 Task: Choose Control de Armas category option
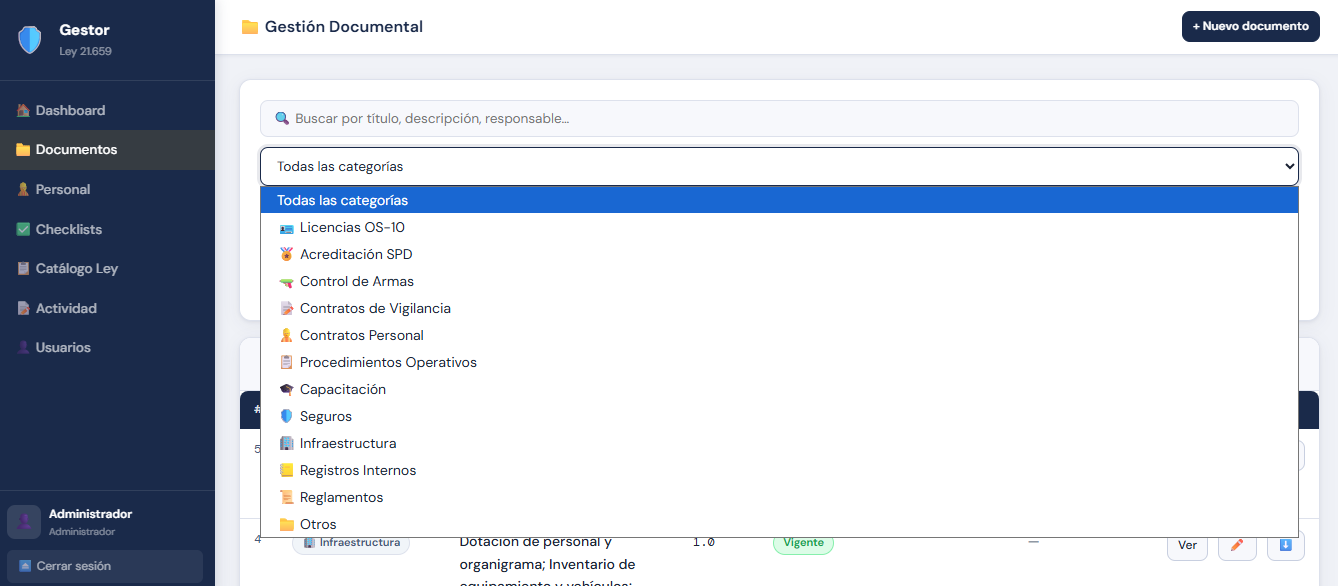point(779,281)
